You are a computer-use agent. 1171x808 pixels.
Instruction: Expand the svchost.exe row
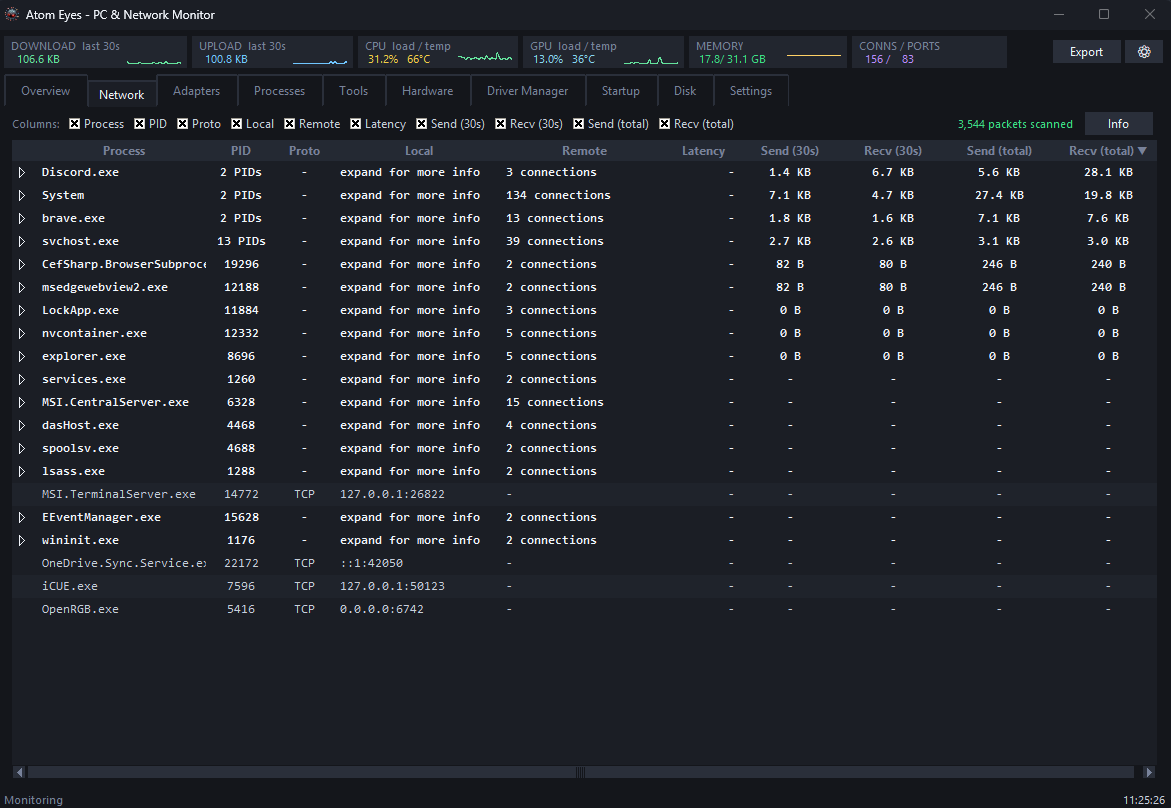[x=22, y=241]
